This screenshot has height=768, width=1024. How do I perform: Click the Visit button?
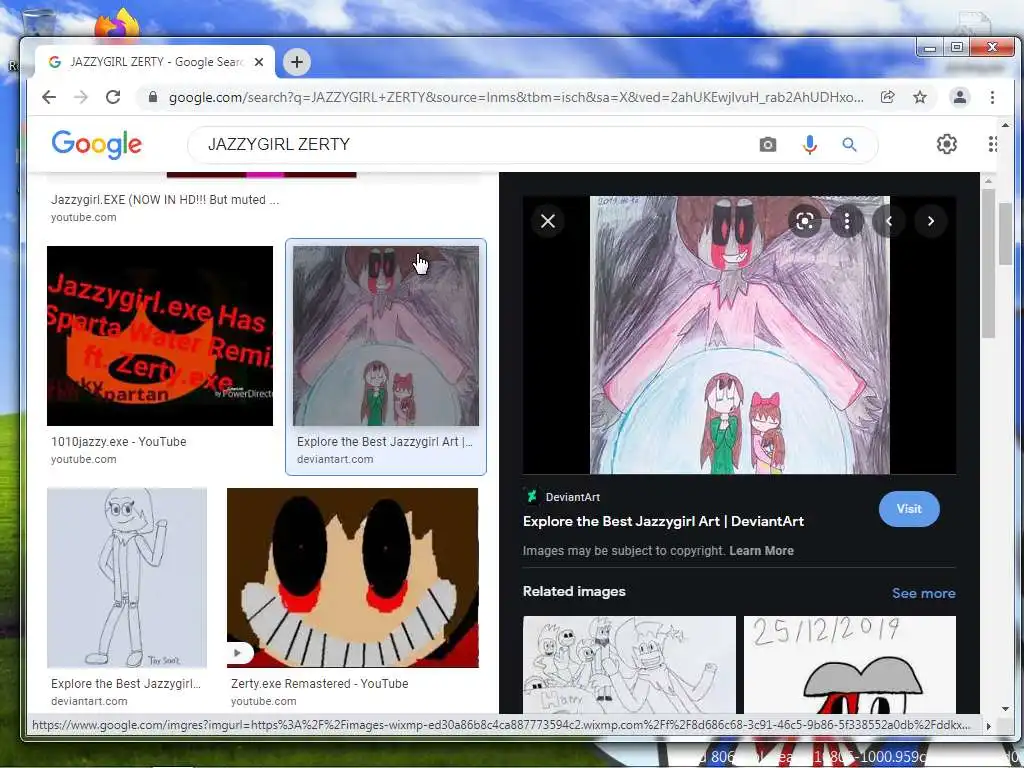(909, 509)
